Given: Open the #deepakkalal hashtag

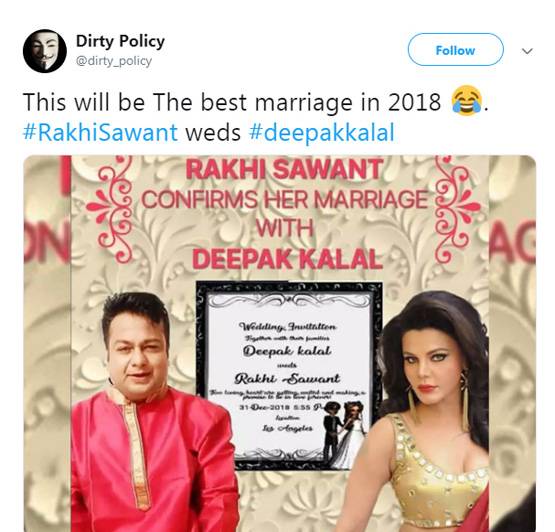Looking at the screenshot, I should tap(322, 133).
